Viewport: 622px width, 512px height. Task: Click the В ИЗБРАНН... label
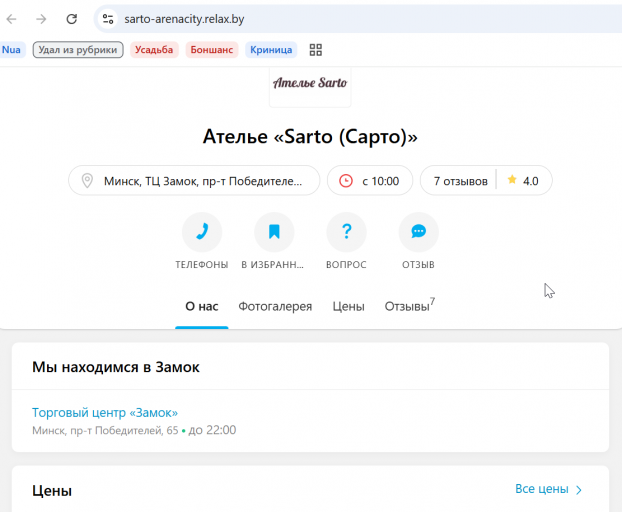(273, 265)
